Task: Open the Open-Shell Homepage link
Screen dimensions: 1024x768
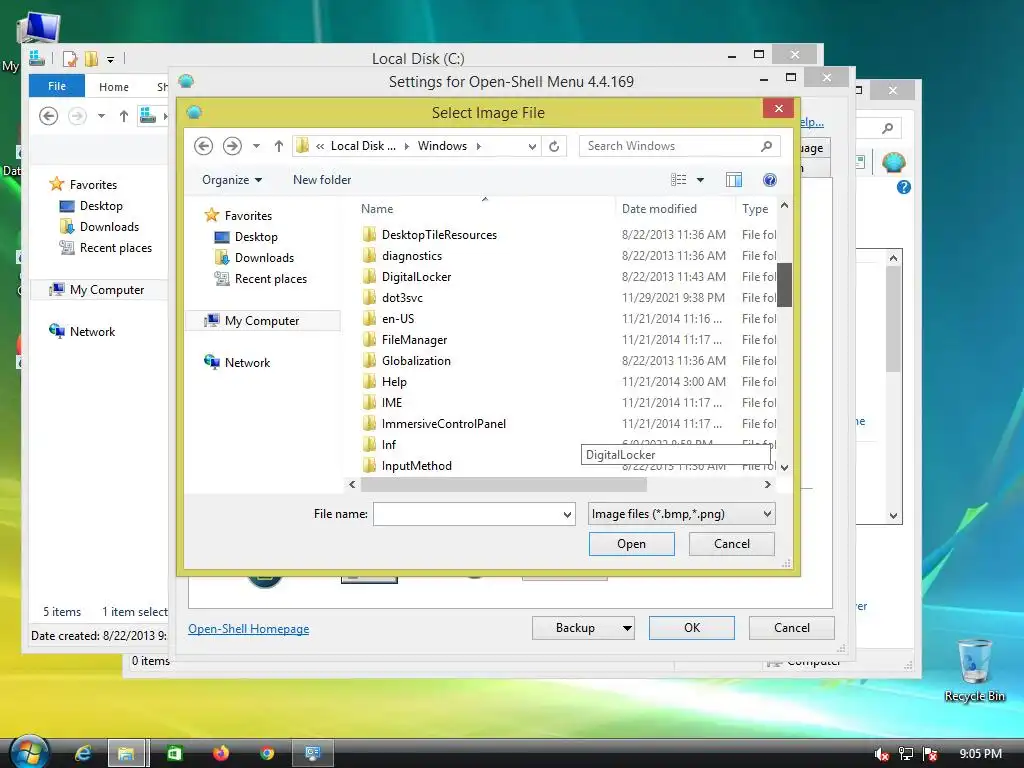Action: point(249,629)
